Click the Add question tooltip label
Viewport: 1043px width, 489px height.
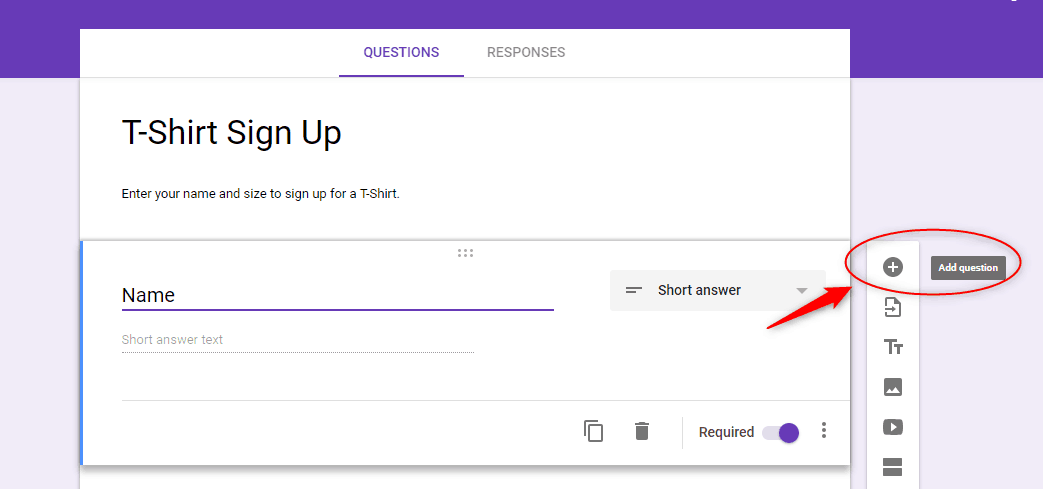968,267
